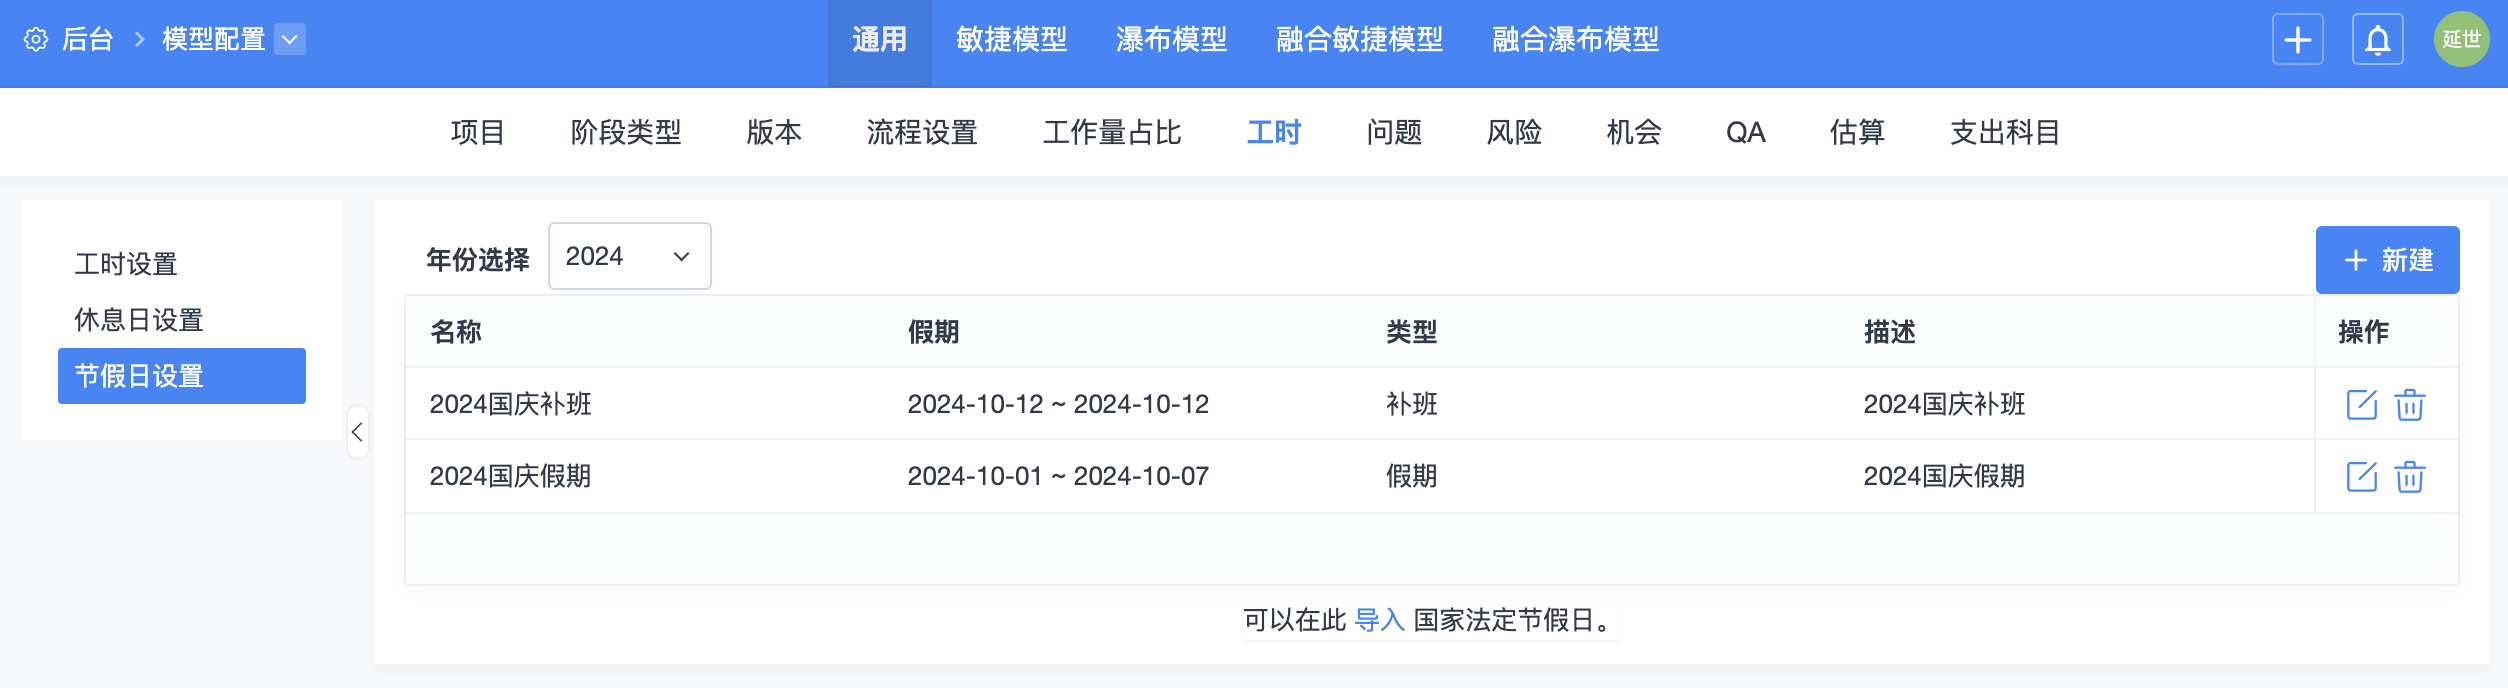Navigate to 后台 in the breadcrumb
The image size is (2508, 688).
[88, 40]
